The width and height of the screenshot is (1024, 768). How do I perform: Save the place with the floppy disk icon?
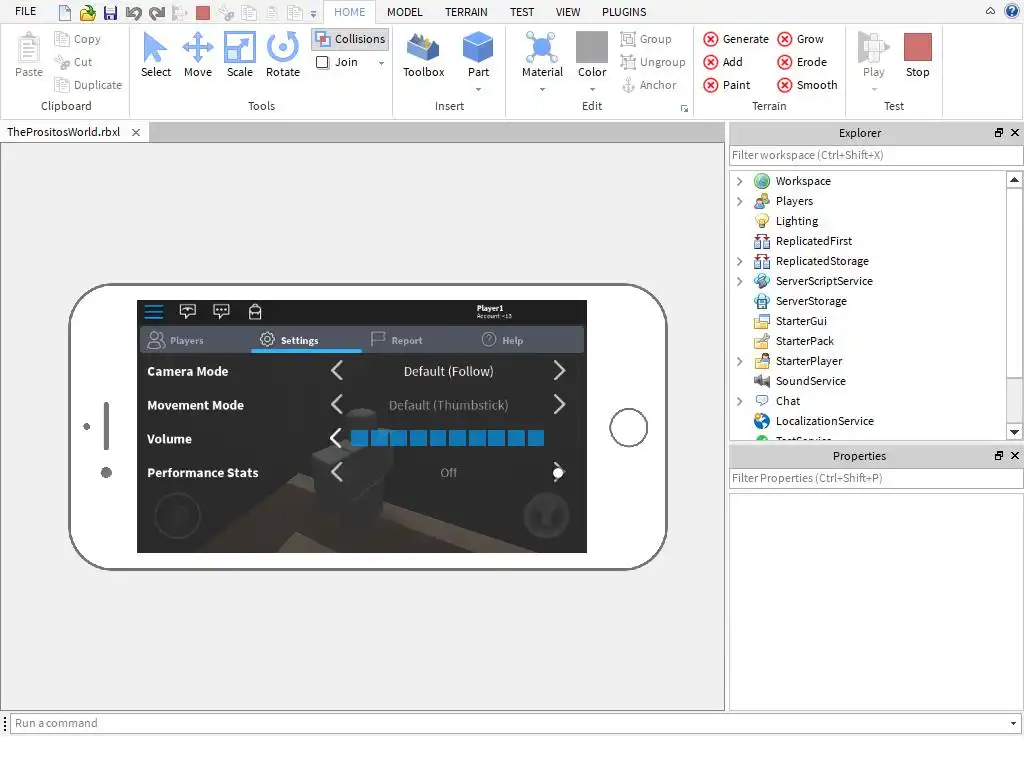pos(110,12)
